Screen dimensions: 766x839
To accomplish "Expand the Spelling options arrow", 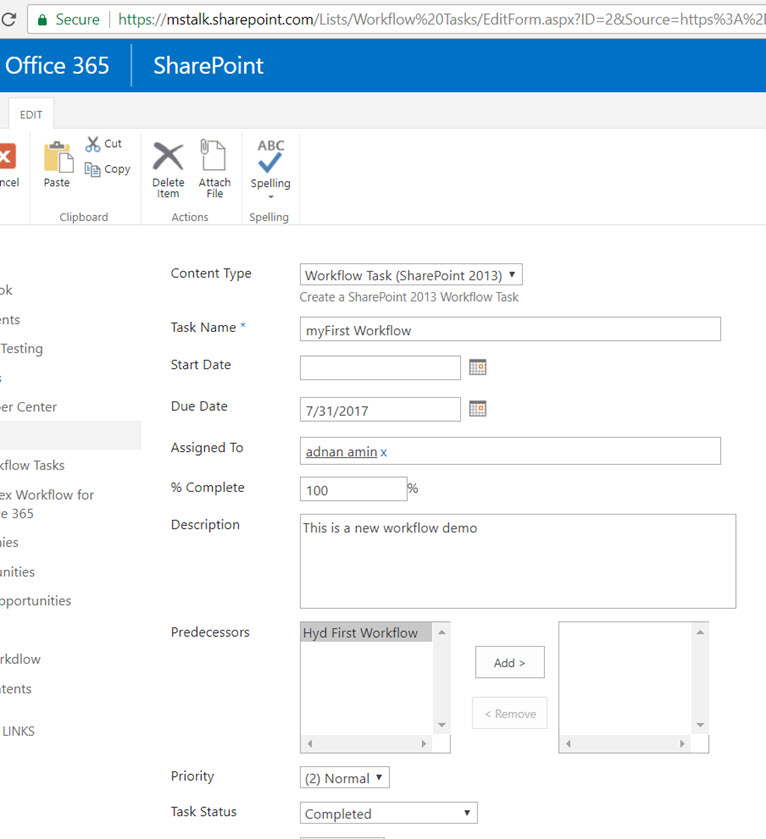I will [x=271, y=196].
